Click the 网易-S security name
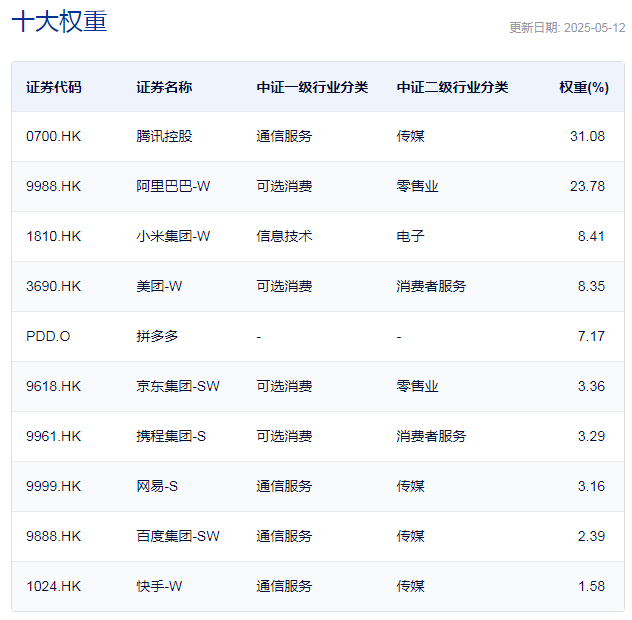 click(158, 486)
